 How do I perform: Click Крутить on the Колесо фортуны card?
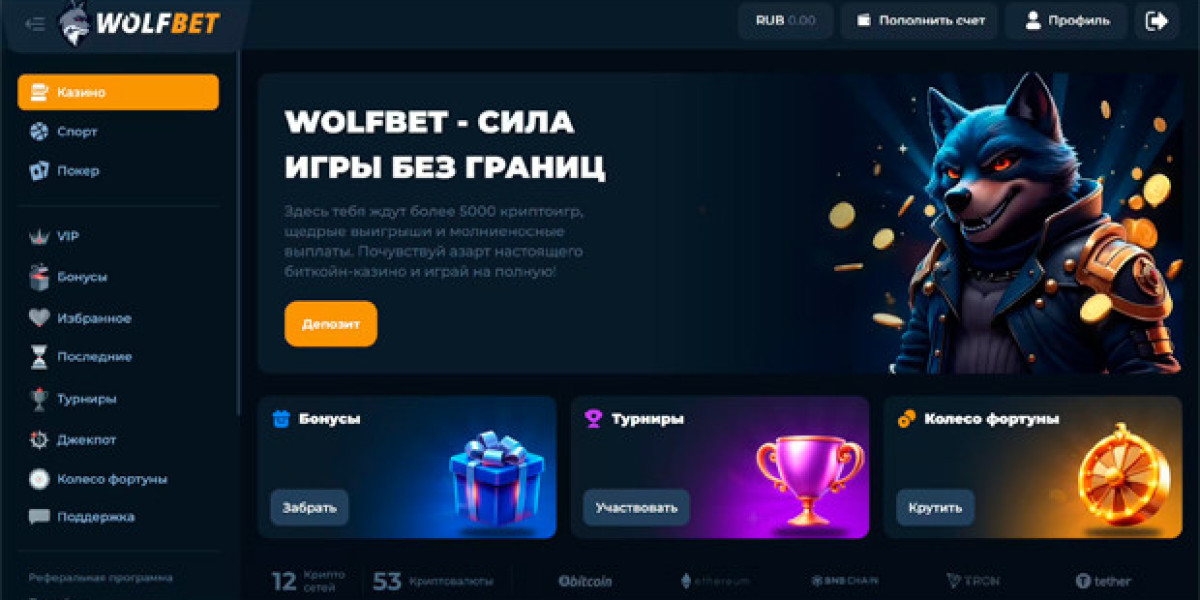(936, 507)
